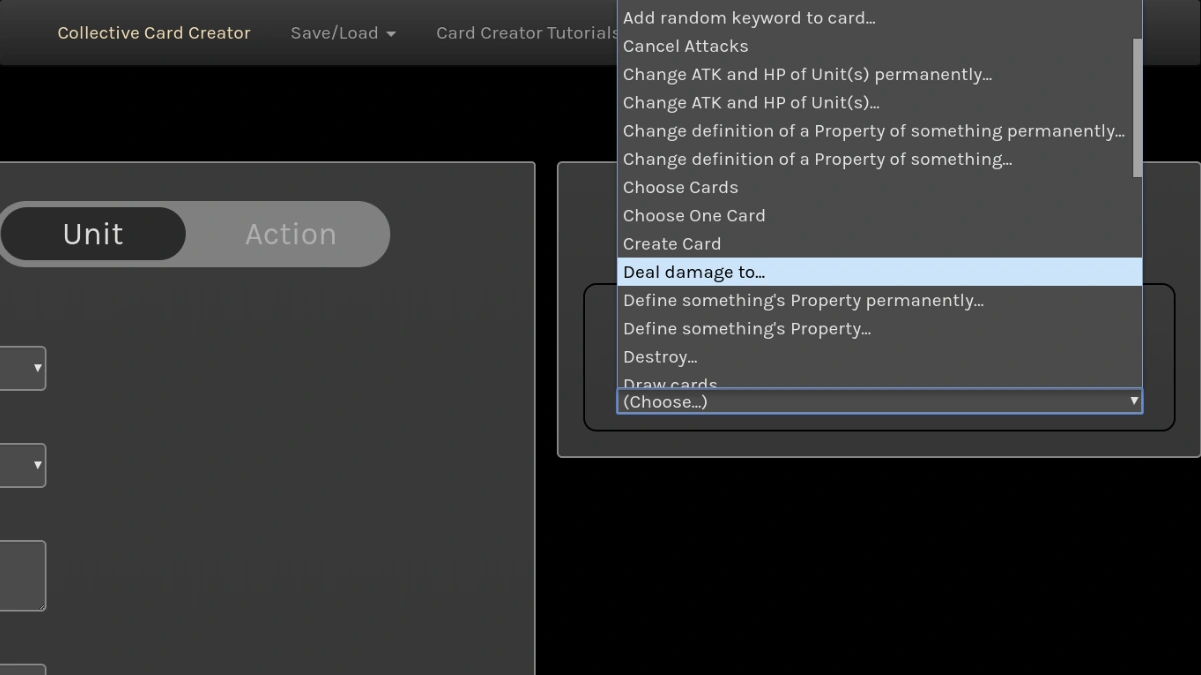Open Card Creator Tutorials menu
This screenshot has width=1201, height=675.
point(527,33)
